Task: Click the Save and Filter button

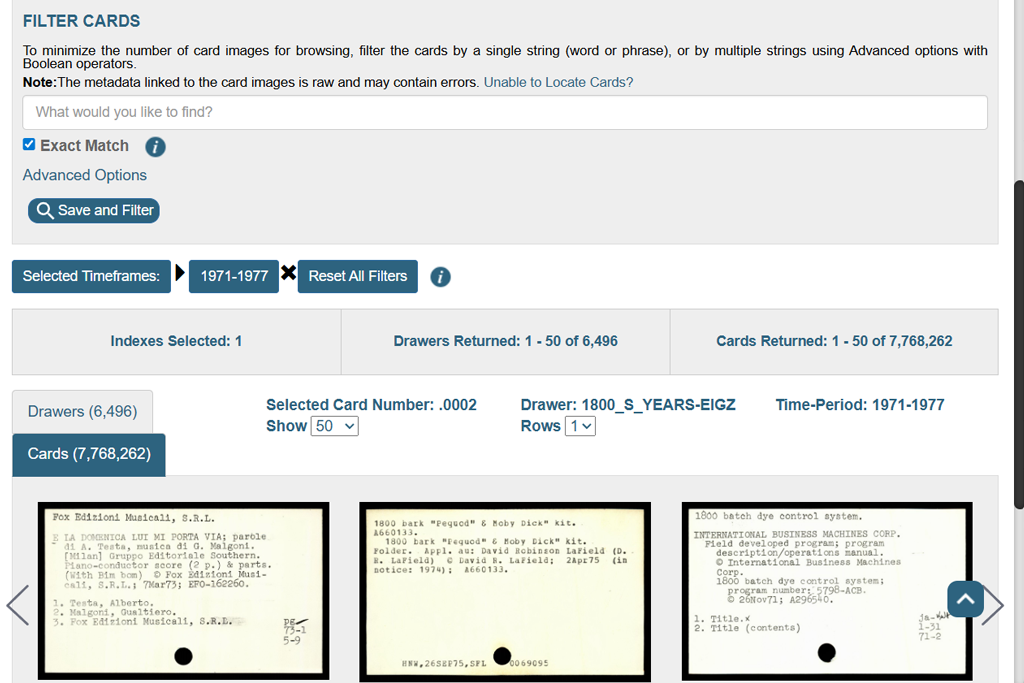Action: click(x=93, y=210)
